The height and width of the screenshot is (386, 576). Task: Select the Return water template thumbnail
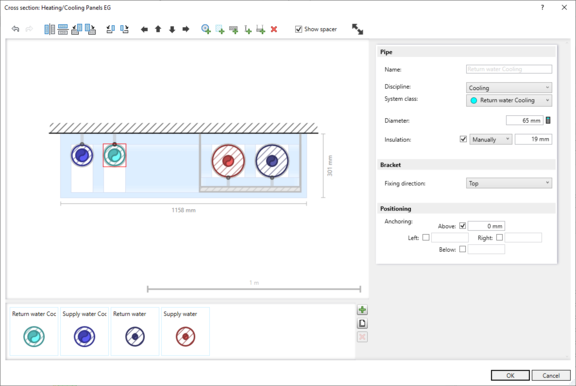point(135,332)
